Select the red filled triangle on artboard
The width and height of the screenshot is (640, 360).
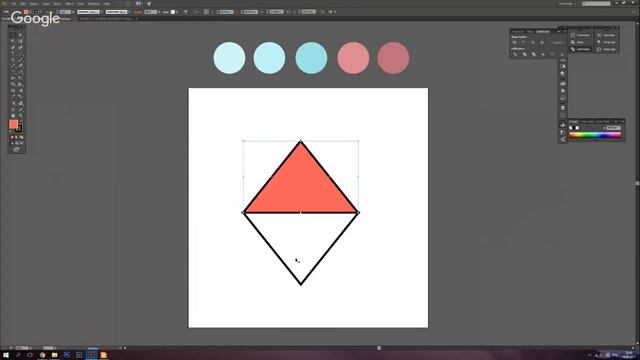click(301, 188)
